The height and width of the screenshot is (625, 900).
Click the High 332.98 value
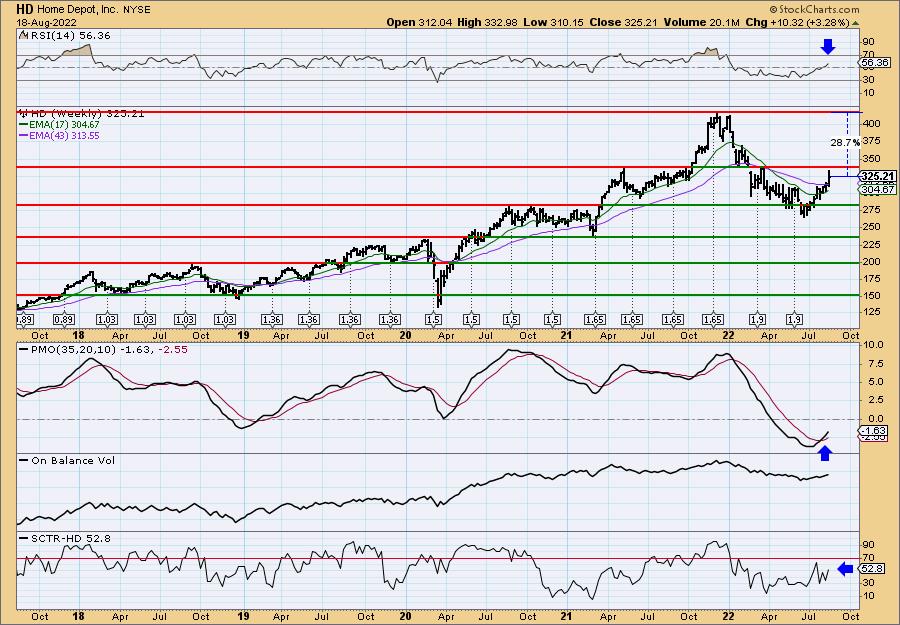[487, 22]
